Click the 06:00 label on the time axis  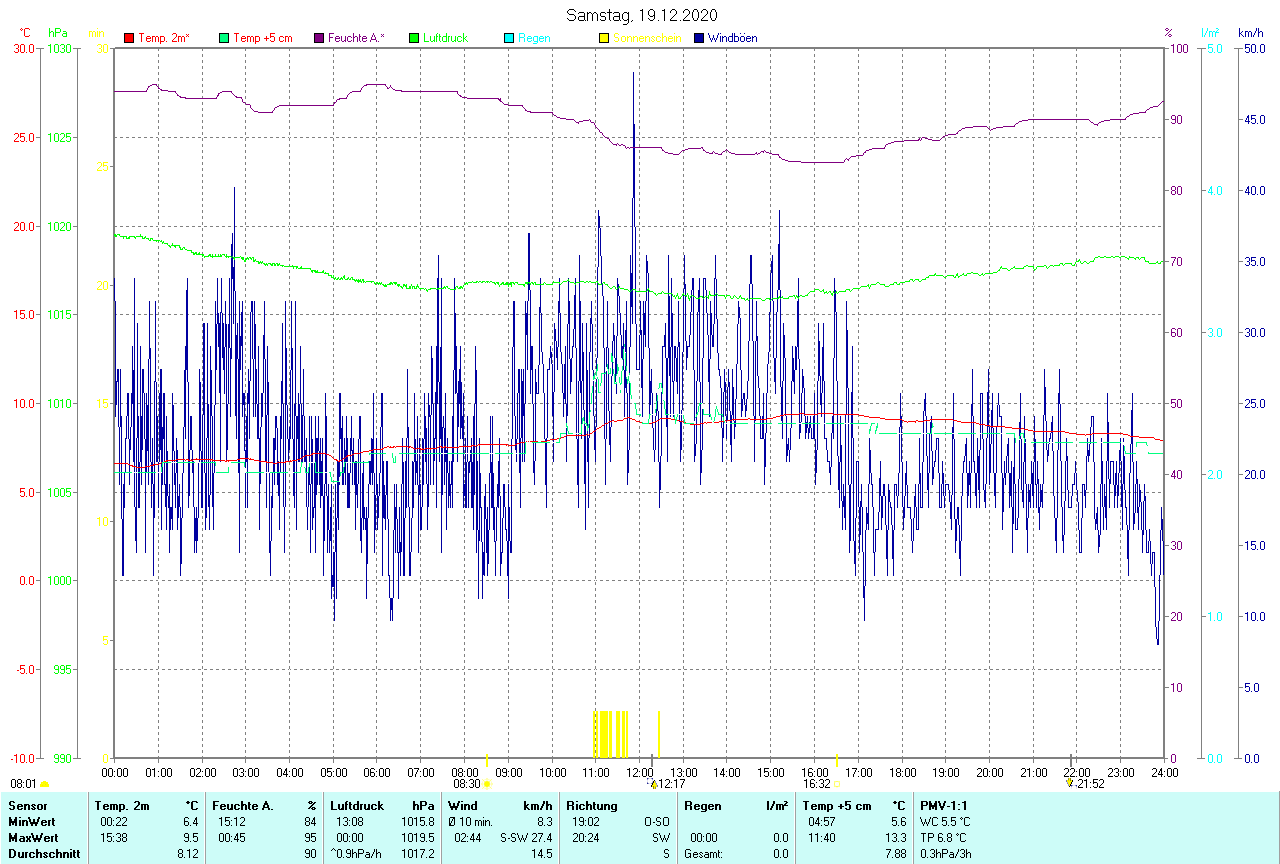[377, 772]
